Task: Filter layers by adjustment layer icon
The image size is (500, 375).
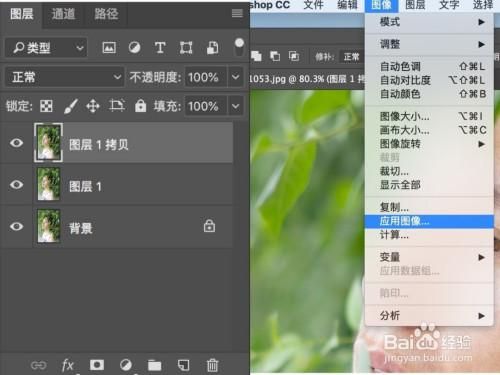Action: click(134, 48)
